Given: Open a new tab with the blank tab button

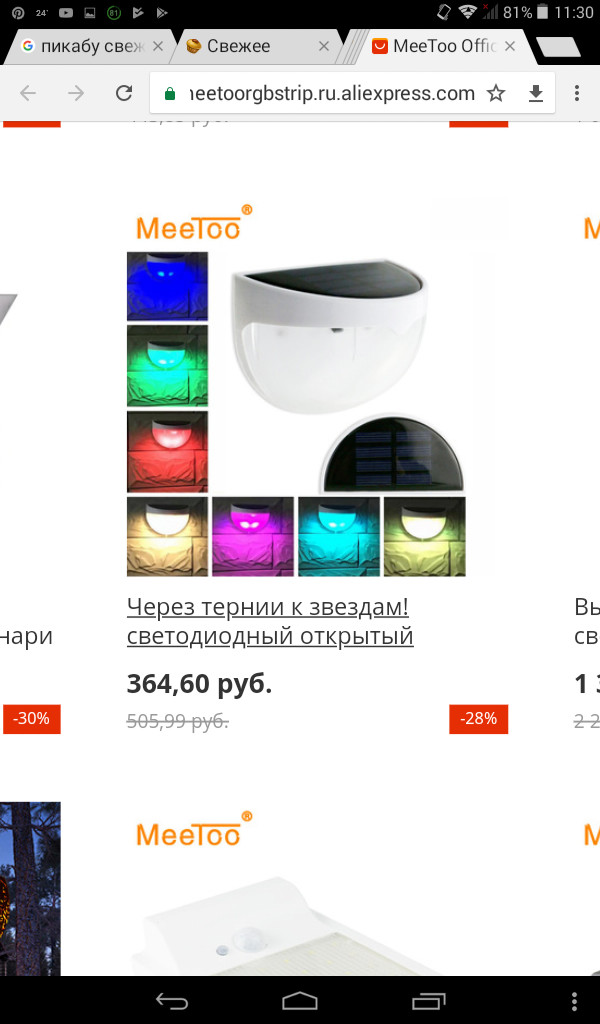Looking at the screenshot, I should click(x=558, y=47).
